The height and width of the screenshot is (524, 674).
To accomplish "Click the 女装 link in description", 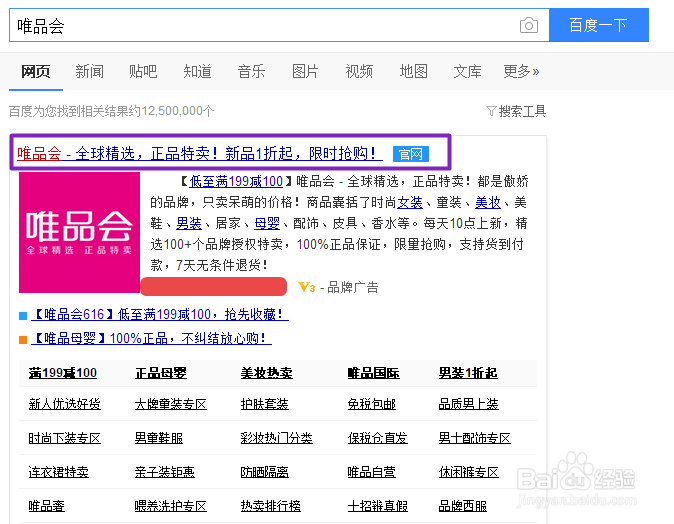I will point(410,202).
